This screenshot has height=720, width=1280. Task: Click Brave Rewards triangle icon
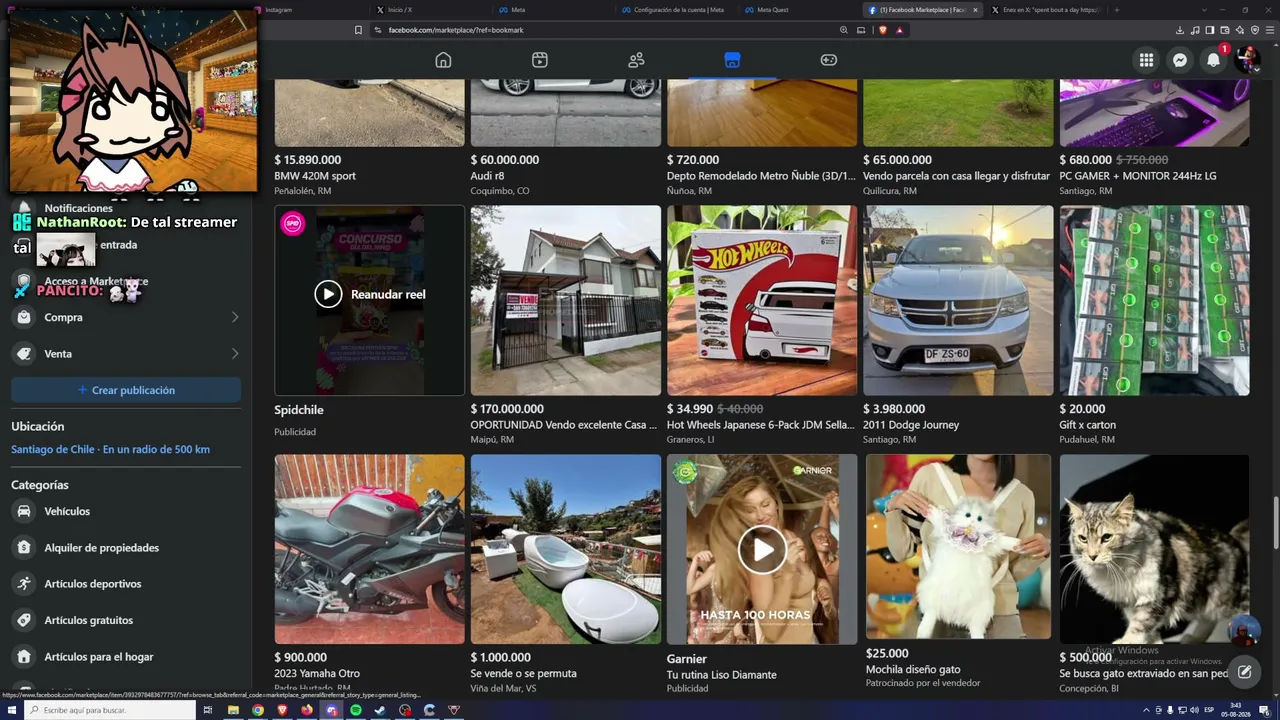tap(899, 30)
